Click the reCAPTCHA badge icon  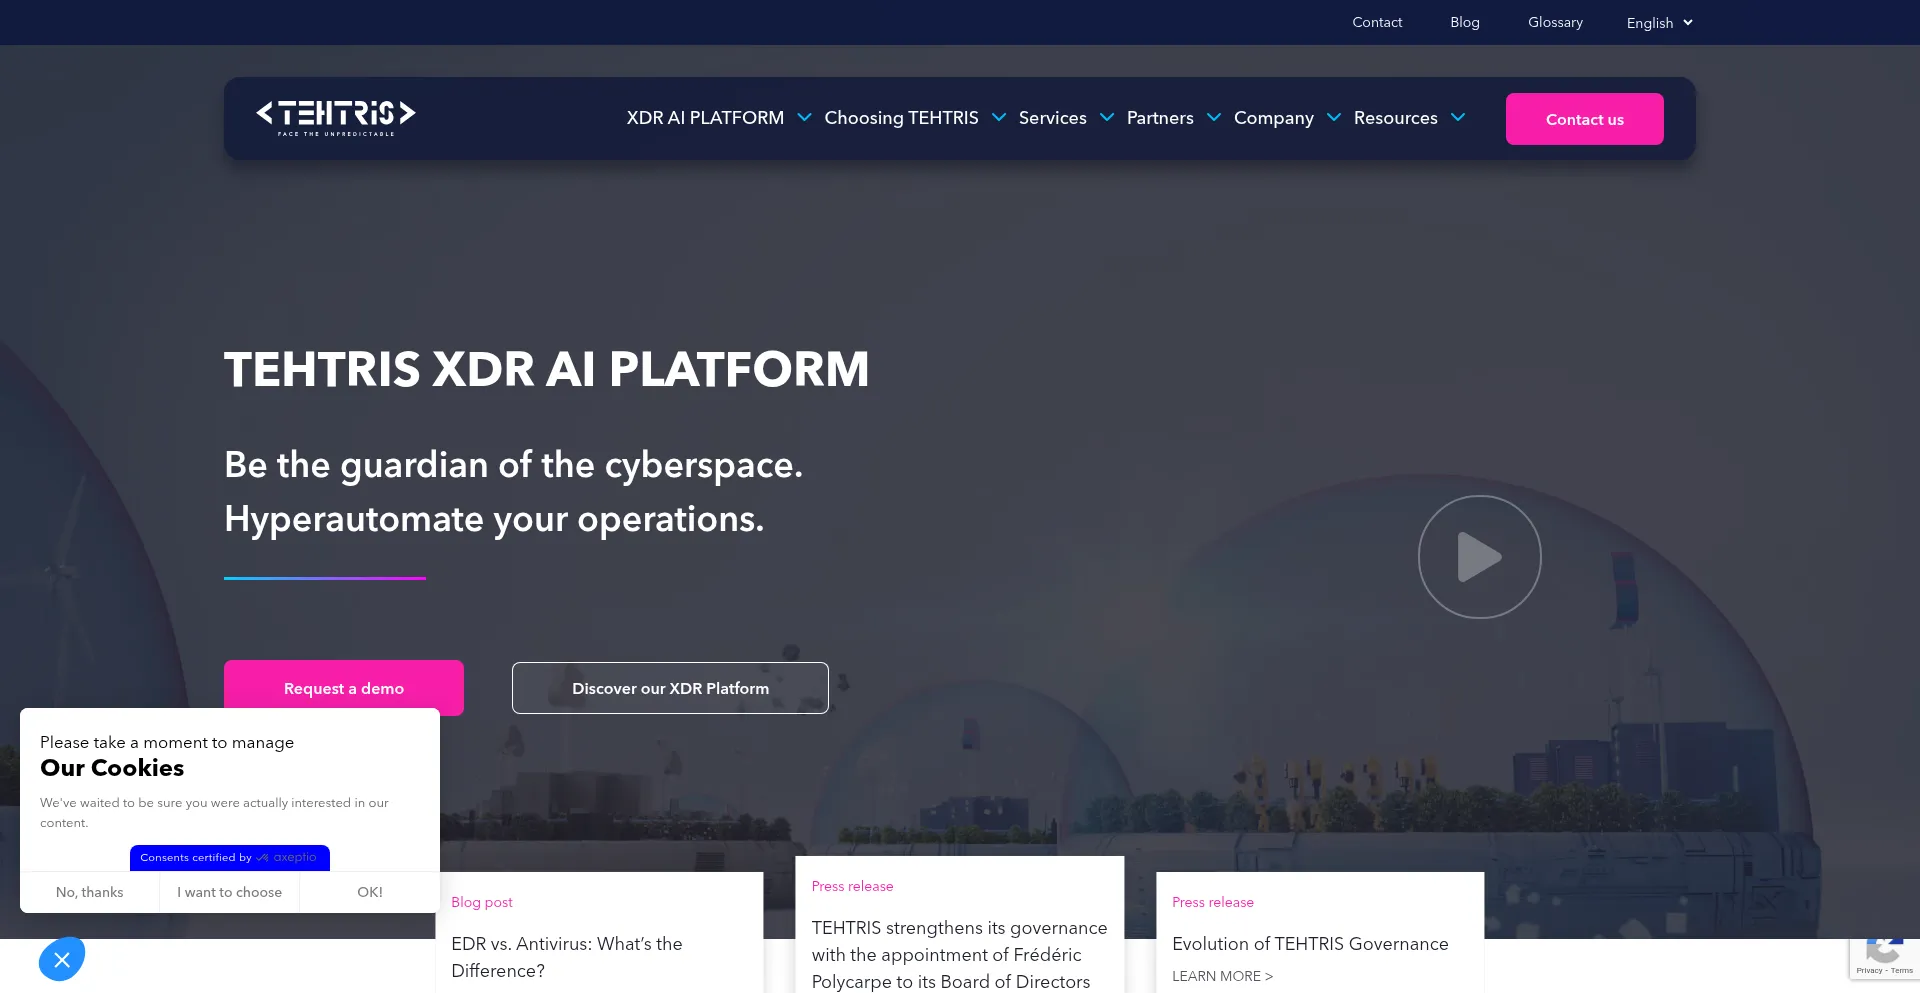click(1884, 955)
